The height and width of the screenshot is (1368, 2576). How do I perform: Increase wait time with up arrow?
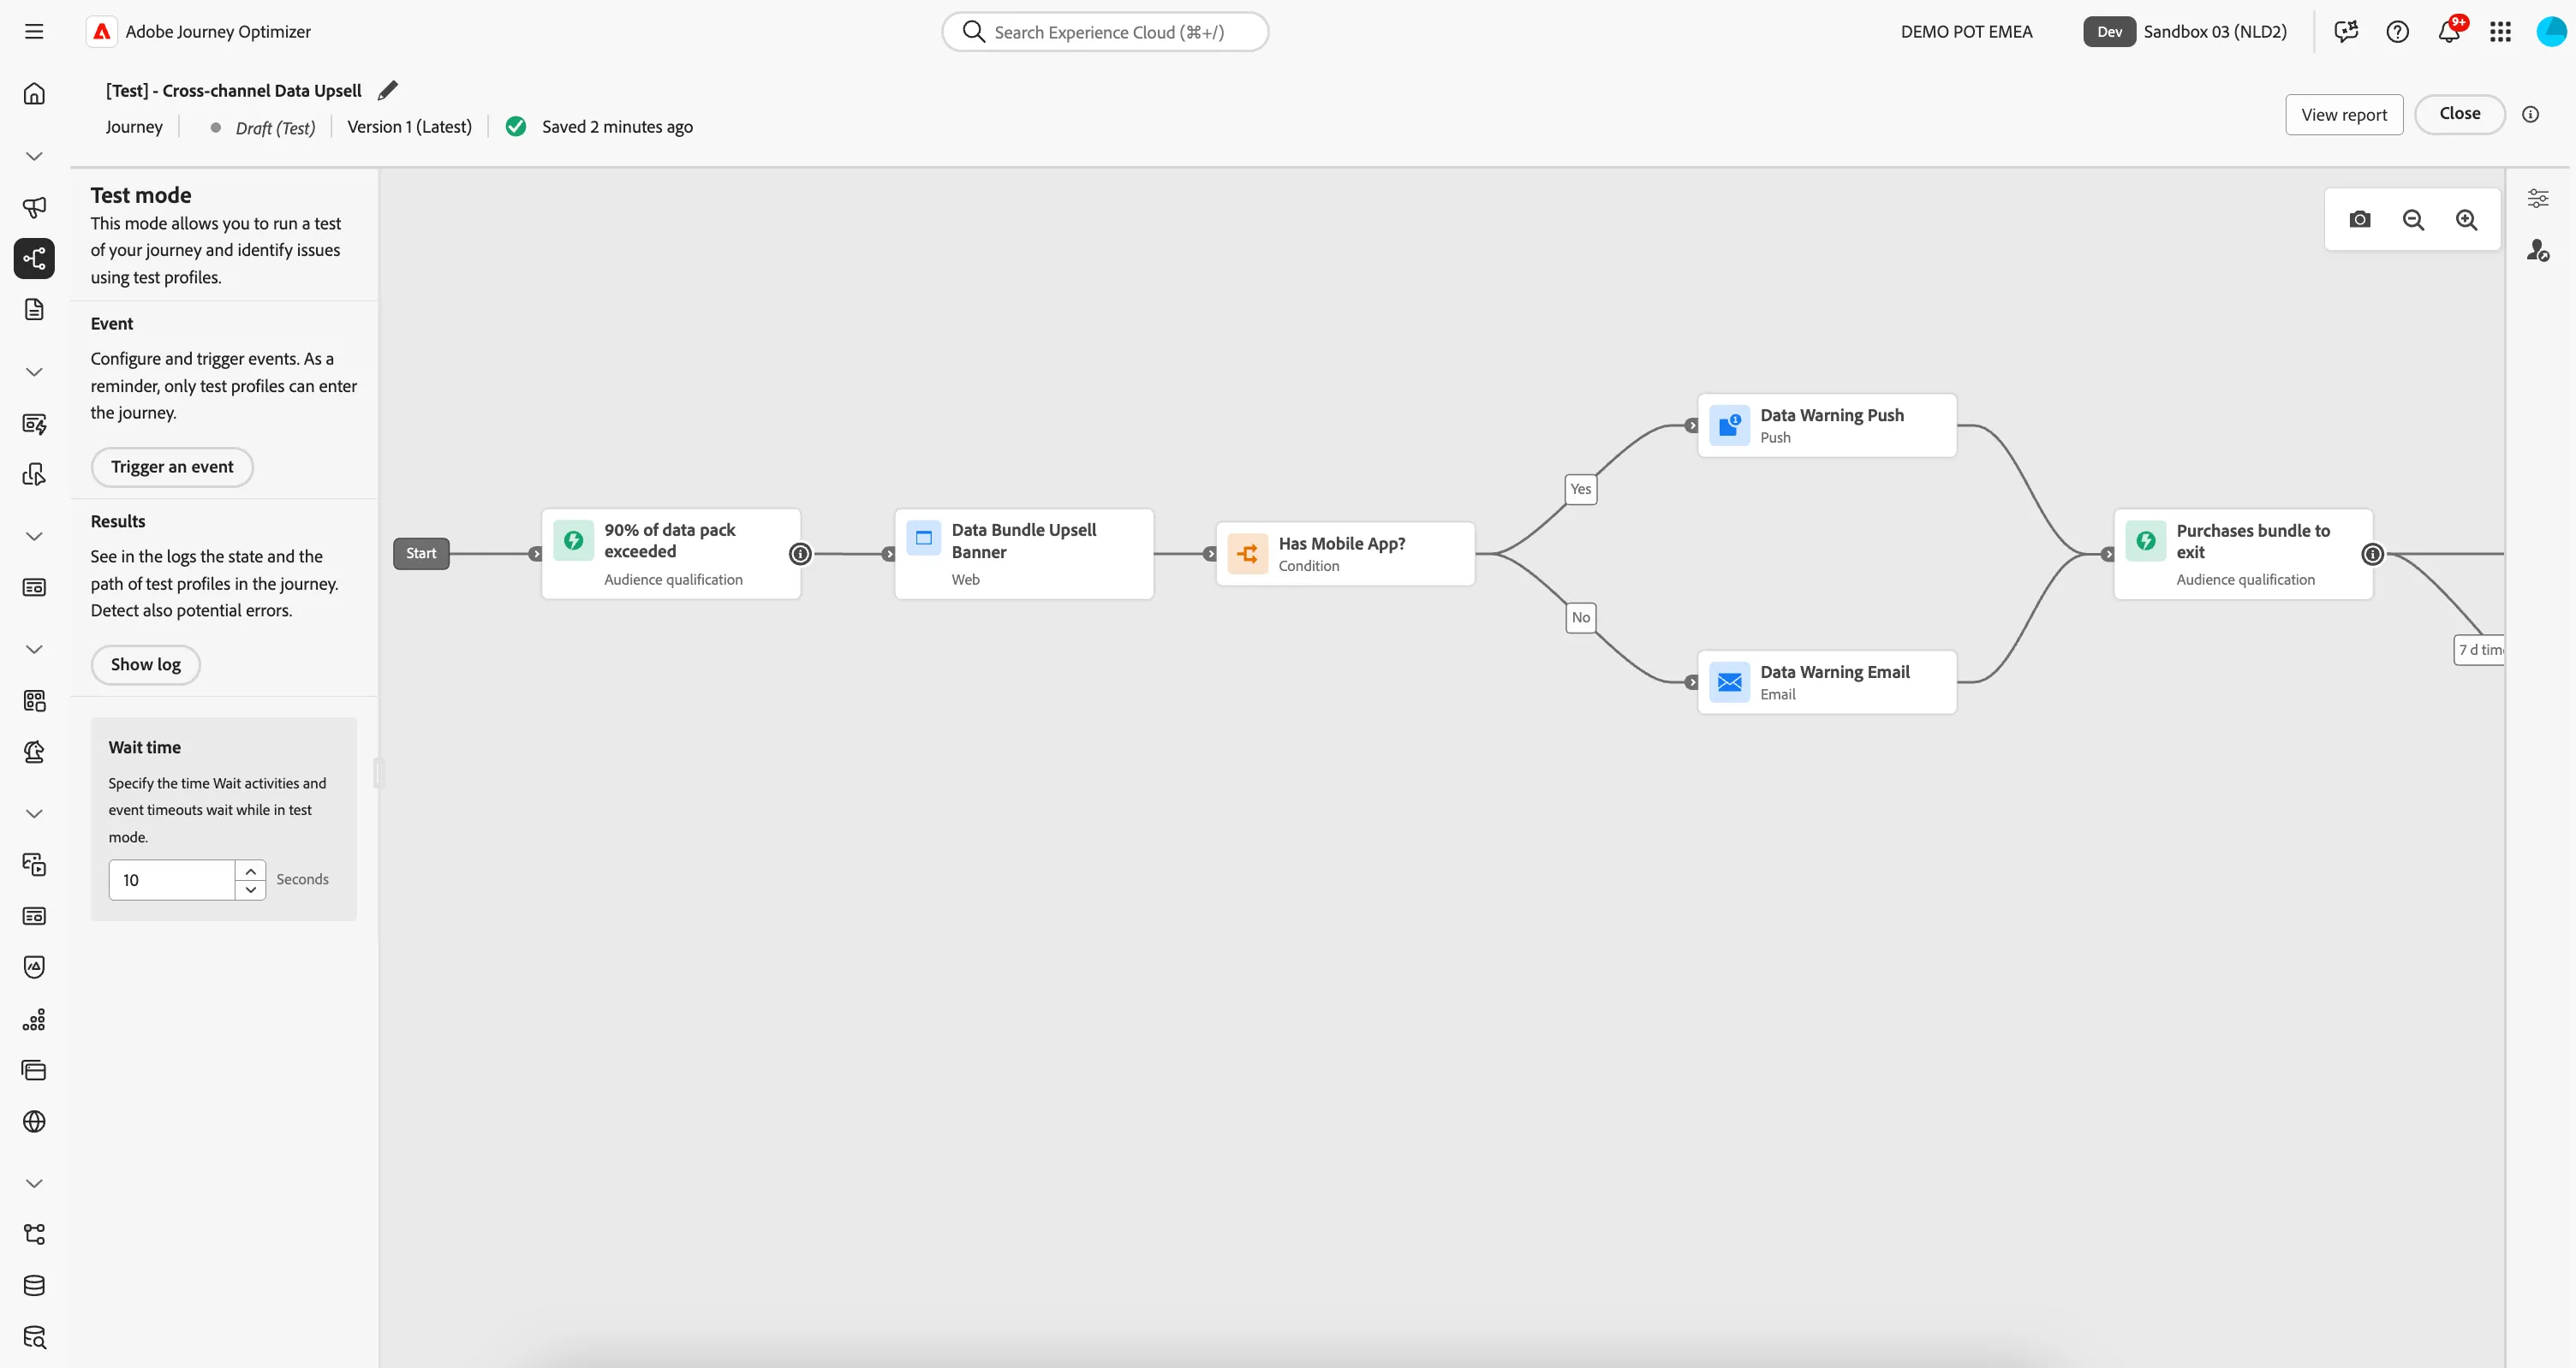click(x=251, y=871)
